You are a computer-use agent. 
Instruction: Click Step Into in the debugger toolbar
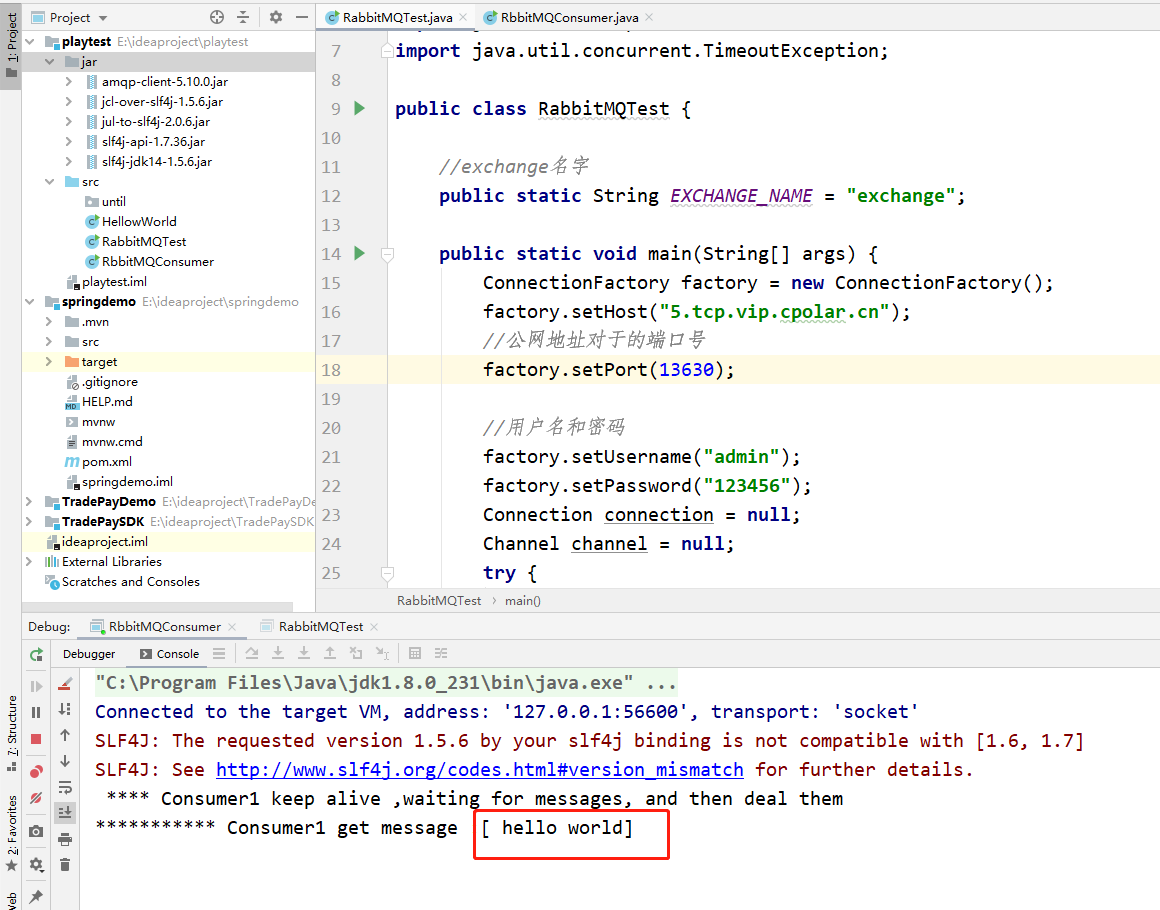pyautogui.click(x=278, y=653)
